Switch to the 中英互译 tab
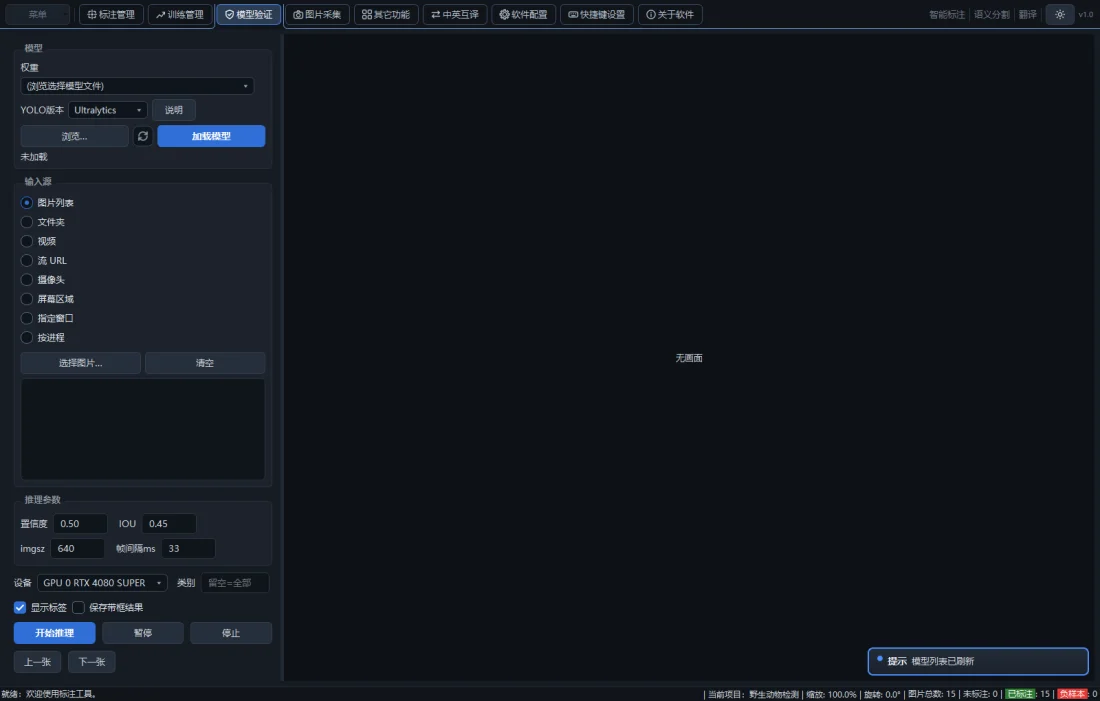 point(455,15)
